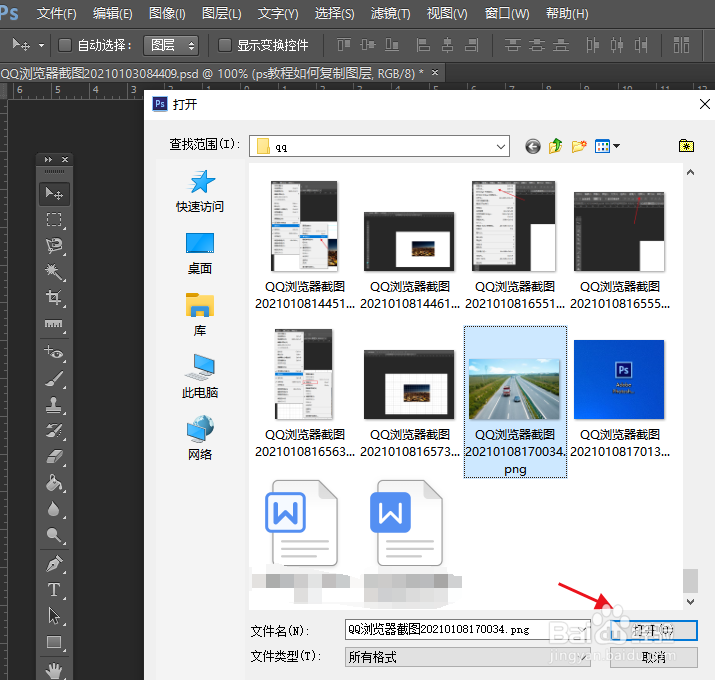Open the 图层 auto-select target dropdown
This screenshot has height=680, width=715.
pyautogui.click(x=171, y=45)
